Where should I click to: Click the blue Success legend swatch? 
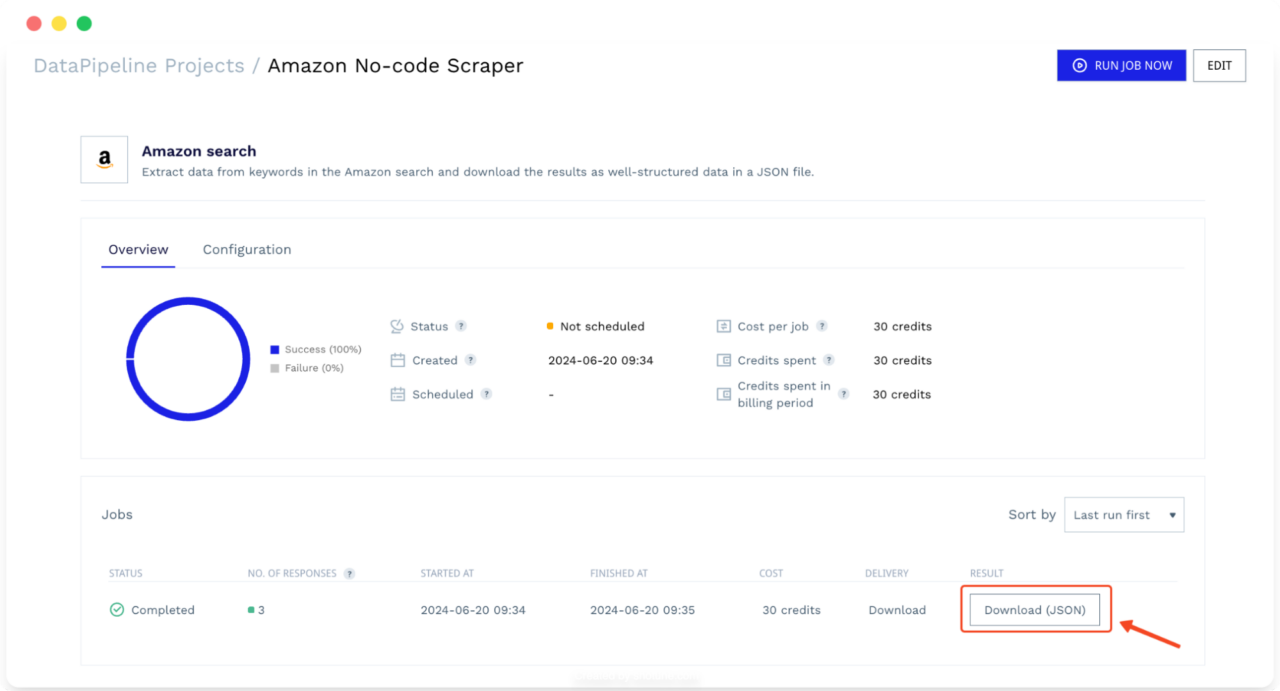[275, 350]
